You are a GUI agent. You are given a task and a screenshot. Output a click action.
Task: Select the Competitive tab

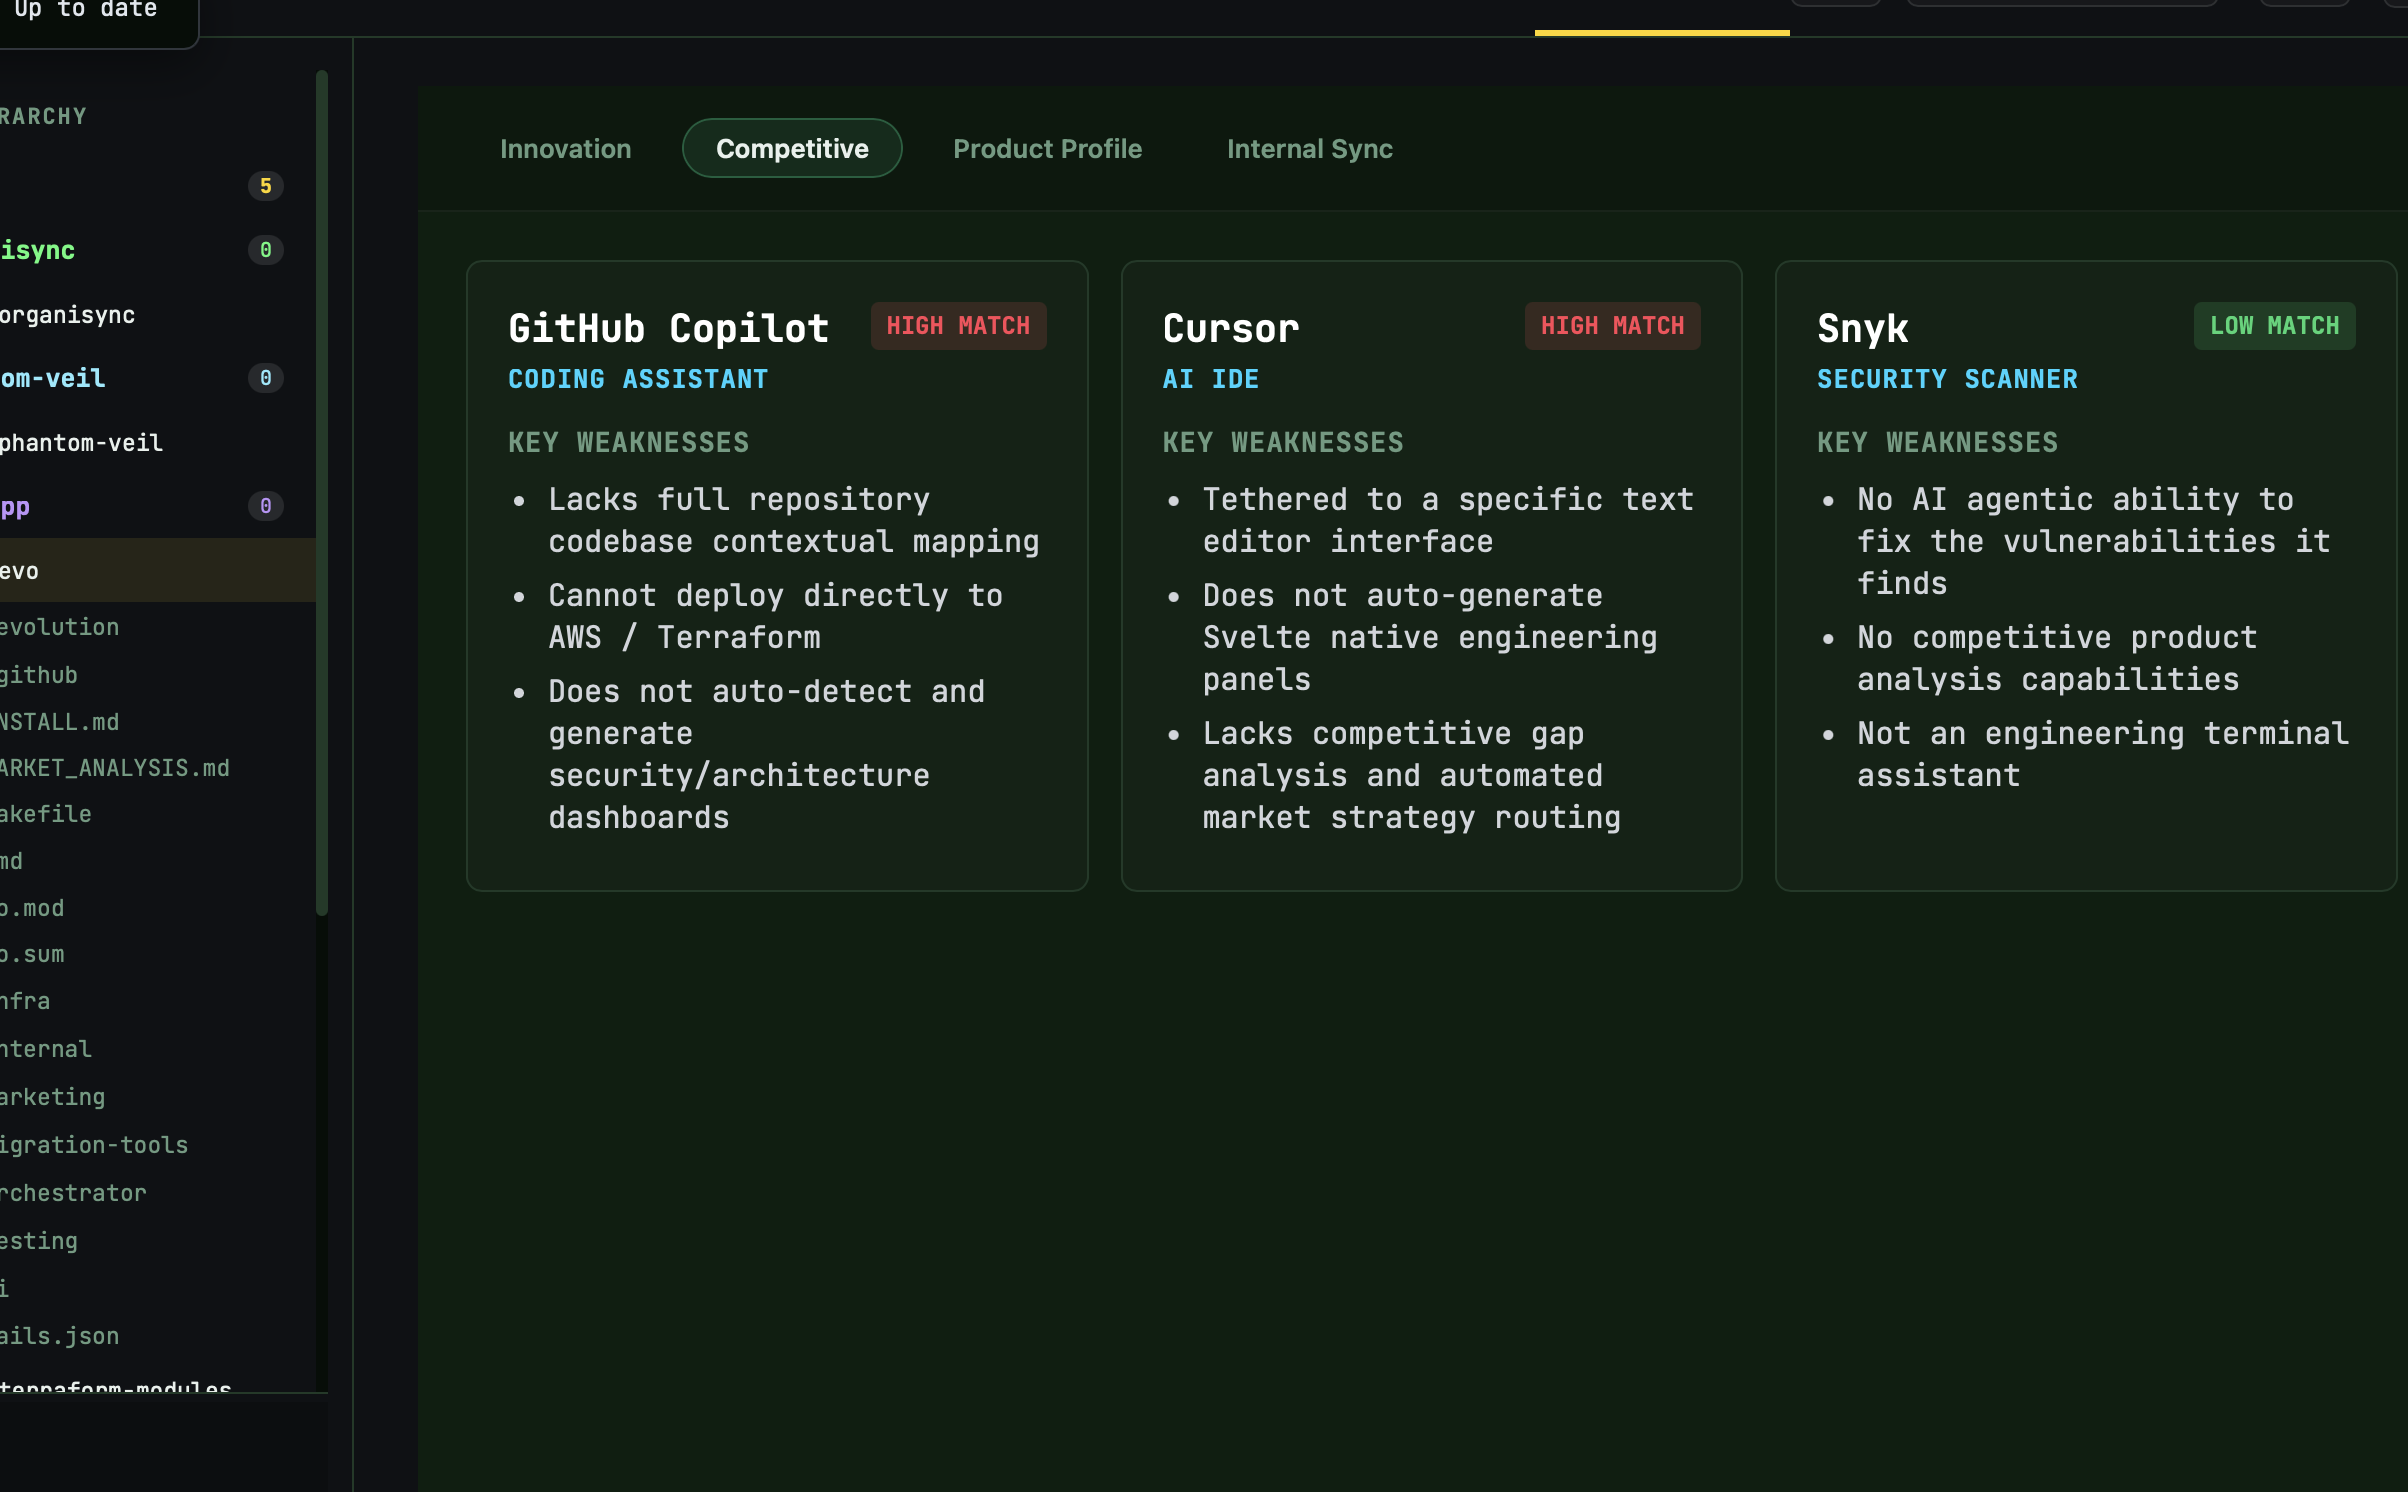point(792,148)
